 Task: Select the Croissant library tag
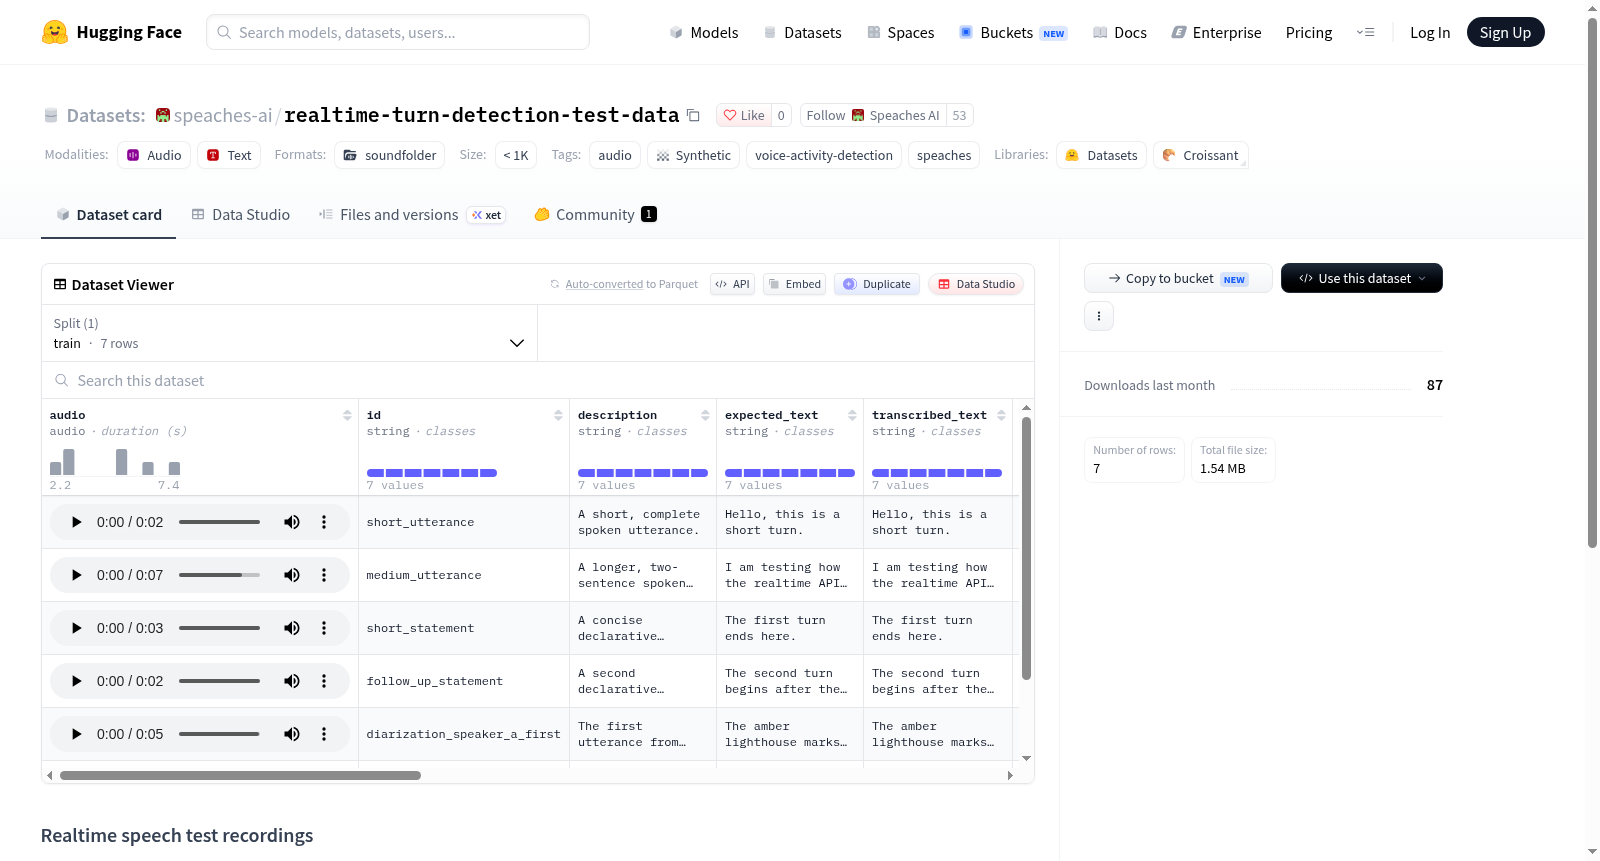tap(1200, 155)
